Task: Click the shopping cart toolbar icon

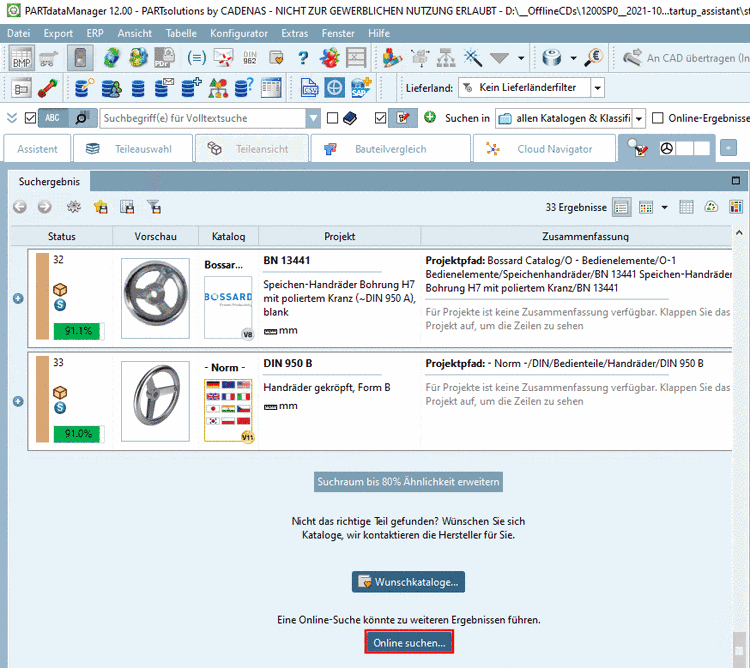Action: coord(48,58)
